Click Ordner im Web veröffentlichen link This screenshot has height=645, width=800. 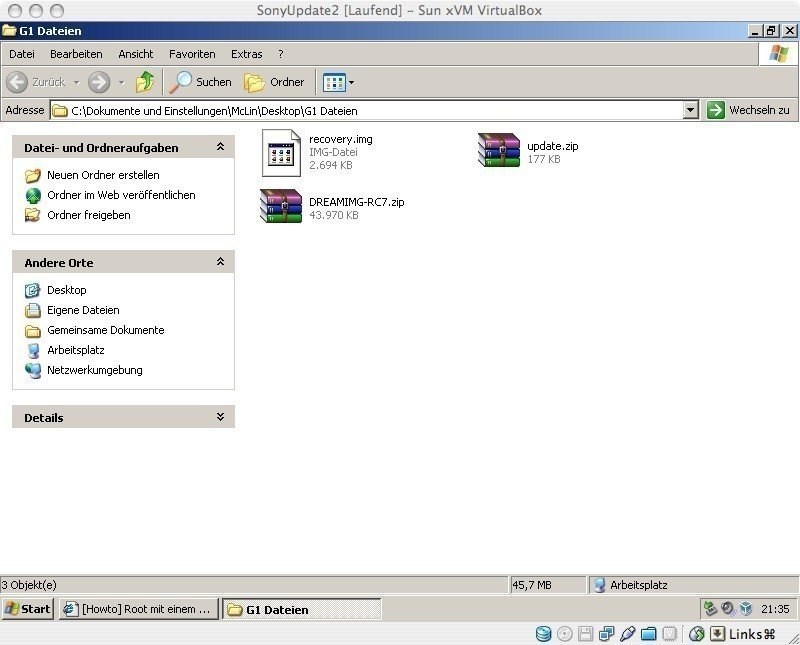[x=121, y=195]
